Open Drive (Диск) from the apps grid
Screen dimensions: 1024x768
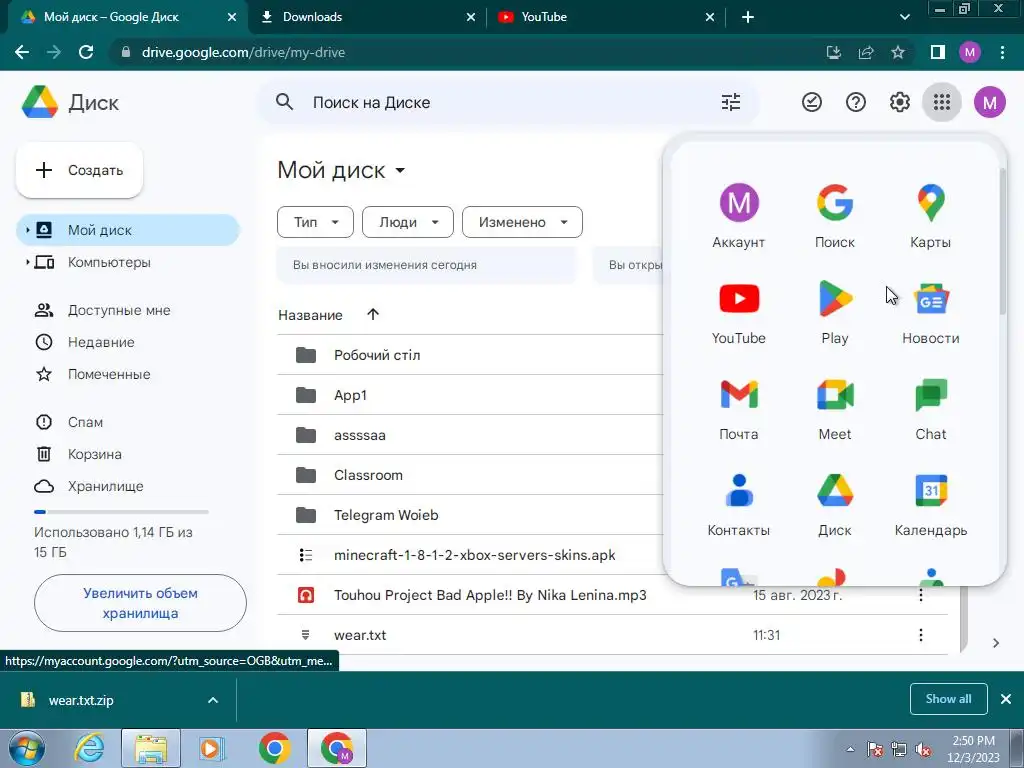[x=835, y=504]
